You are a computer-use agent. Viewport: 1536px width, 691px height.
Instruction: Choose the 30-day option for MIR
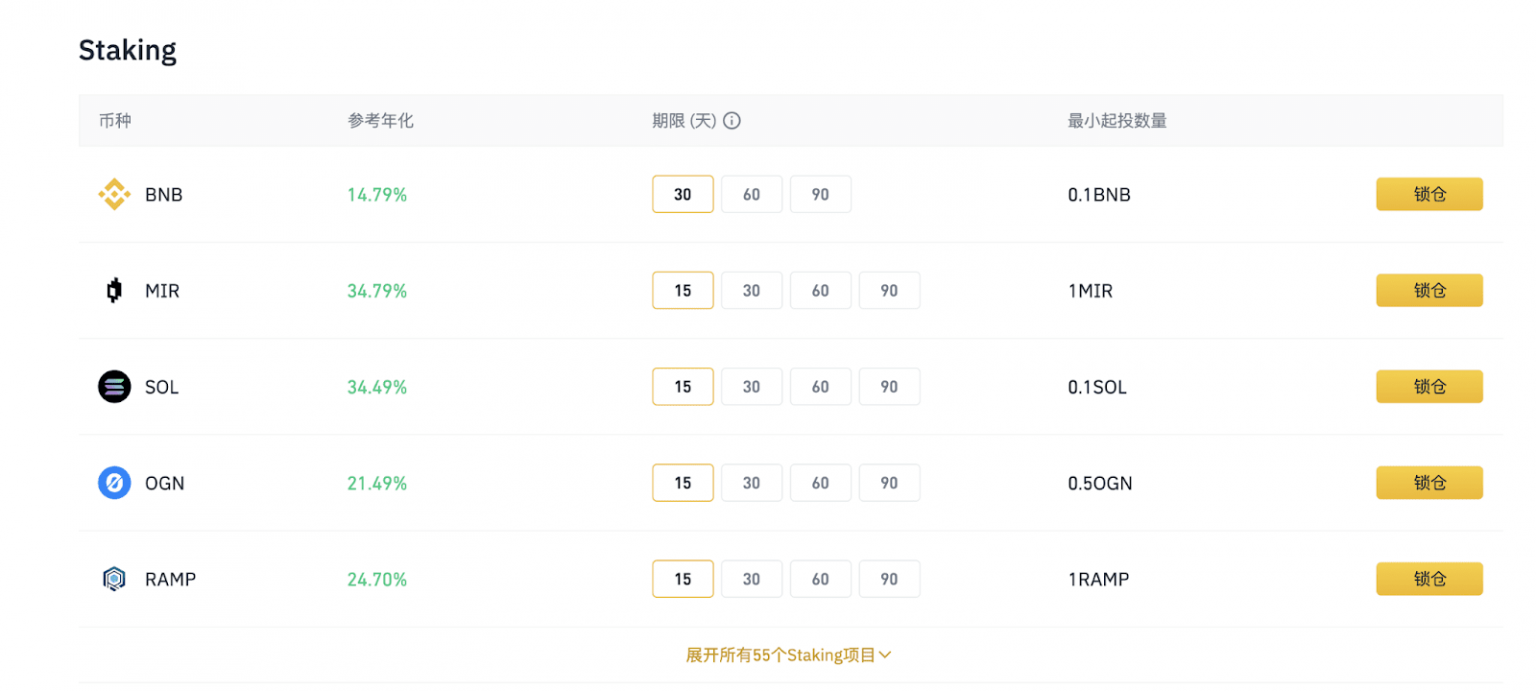[x=752, y=291]
